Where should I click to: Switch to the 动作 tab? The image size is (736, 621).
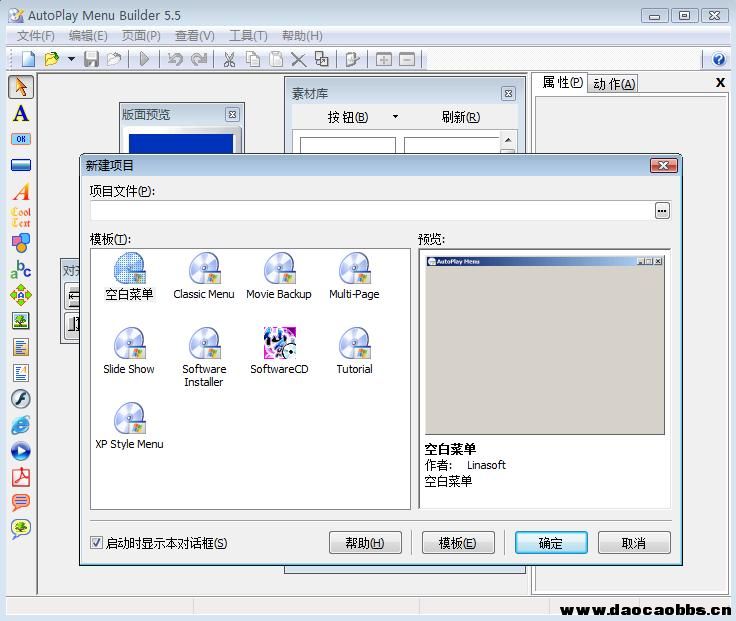[613, 84]
